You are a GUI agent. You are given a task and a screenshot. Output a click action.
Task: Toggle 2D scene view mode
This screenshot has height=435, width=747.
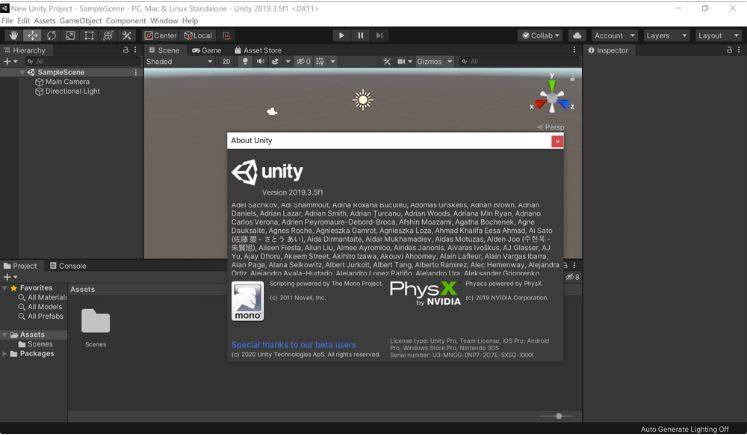(226, 62)
